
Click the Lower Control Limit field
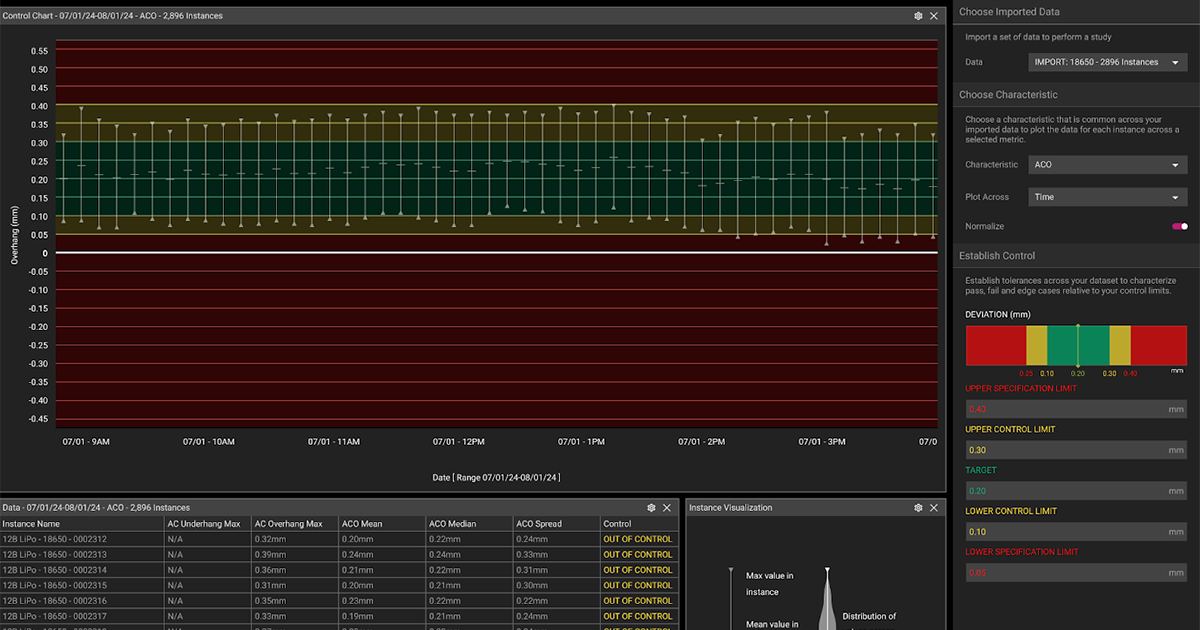[1076, 532]
